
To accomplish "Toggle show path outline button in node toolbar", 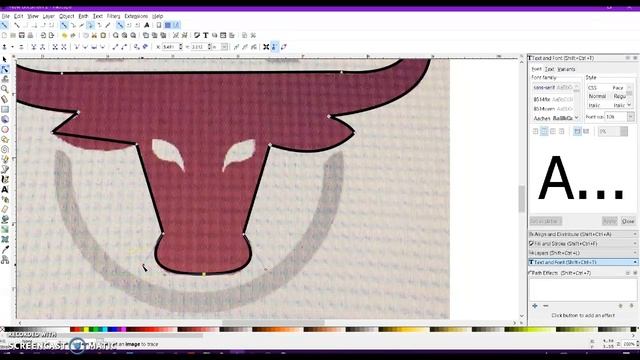I will pos(283,47).
